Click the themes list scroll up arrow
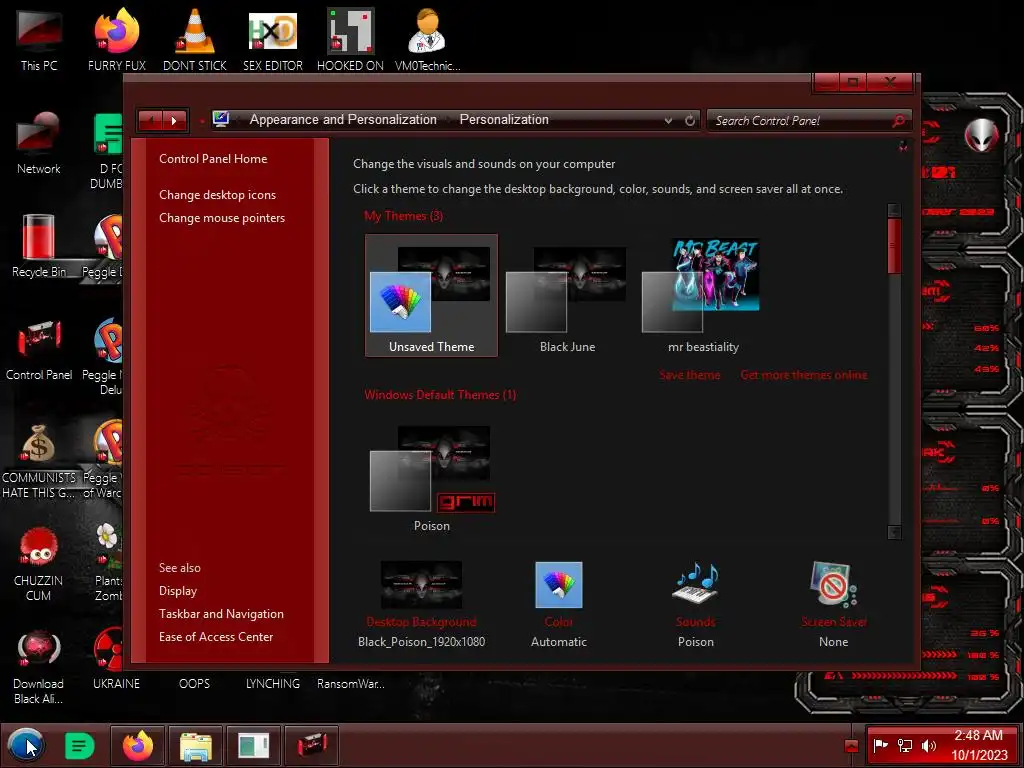This screenshot has width=1024, height=768. pos(894,210)
